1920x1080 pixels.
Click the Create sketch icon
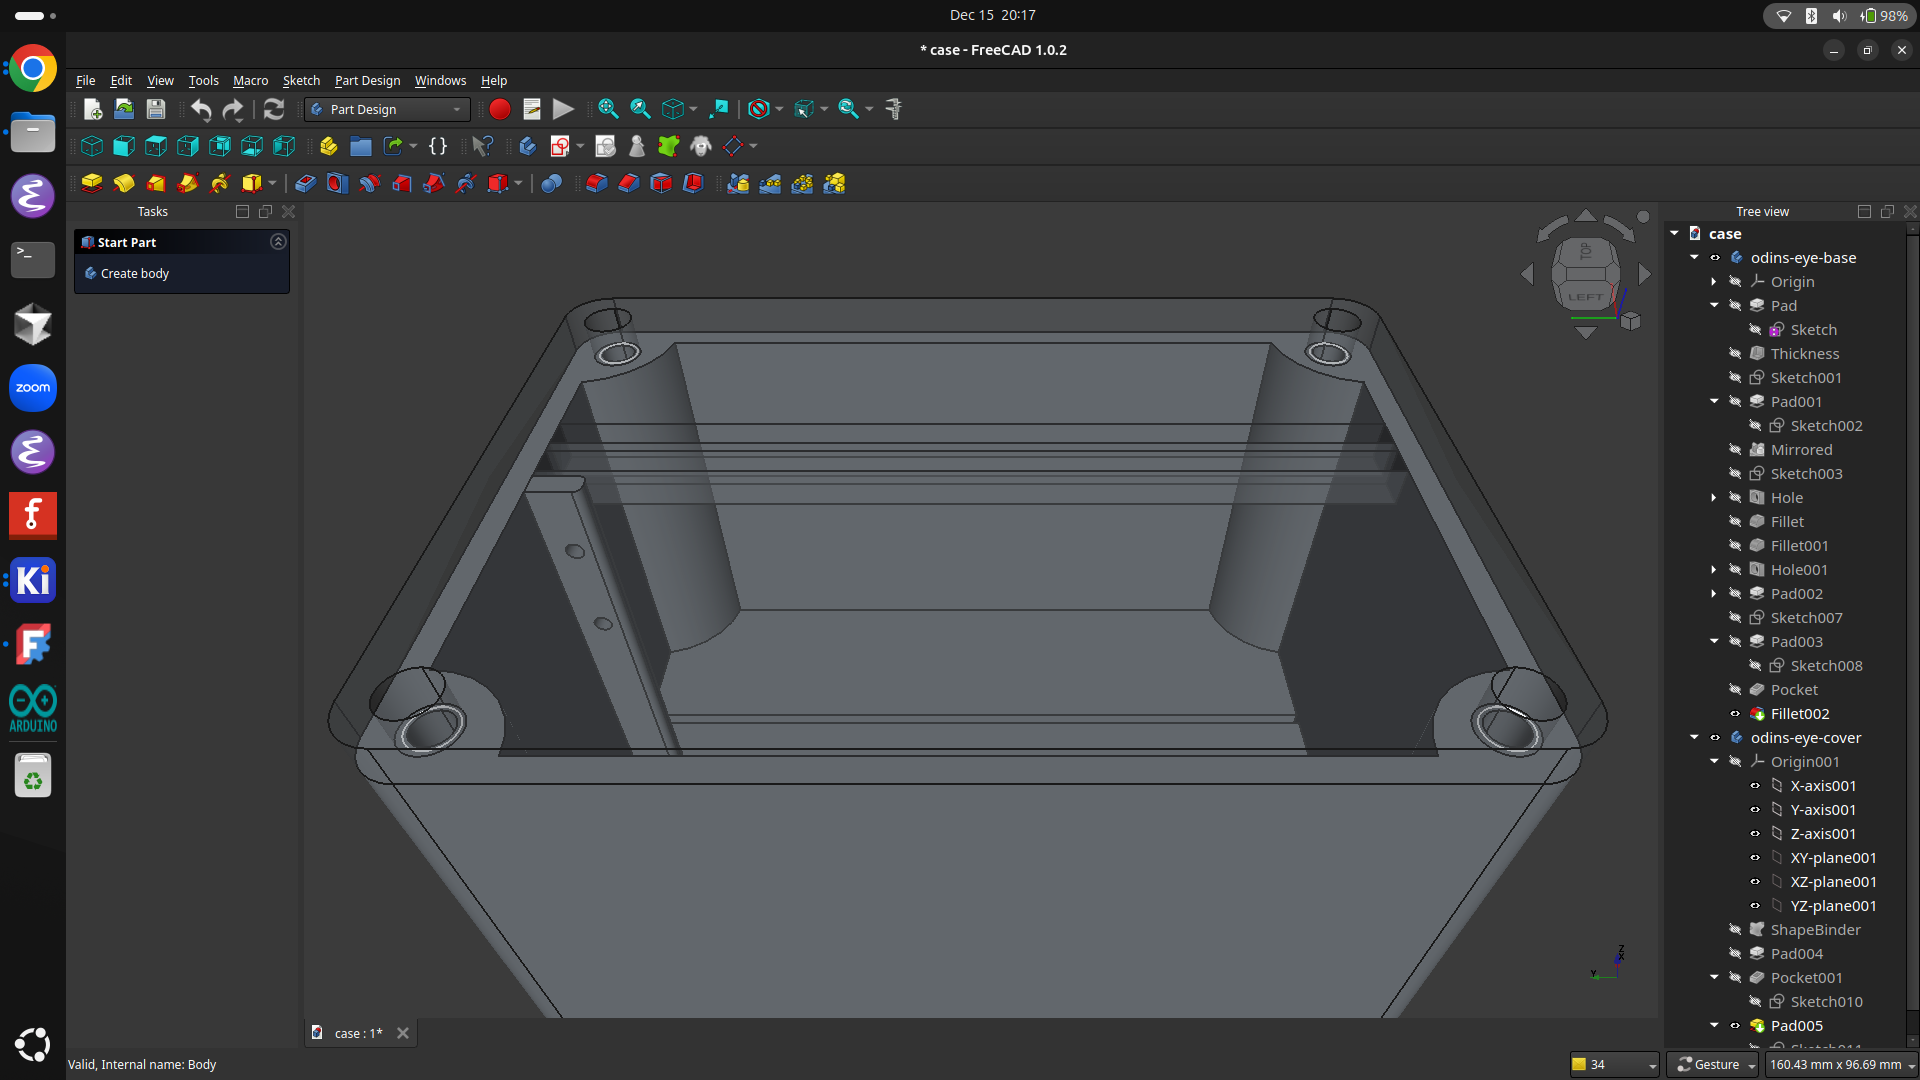560,146
